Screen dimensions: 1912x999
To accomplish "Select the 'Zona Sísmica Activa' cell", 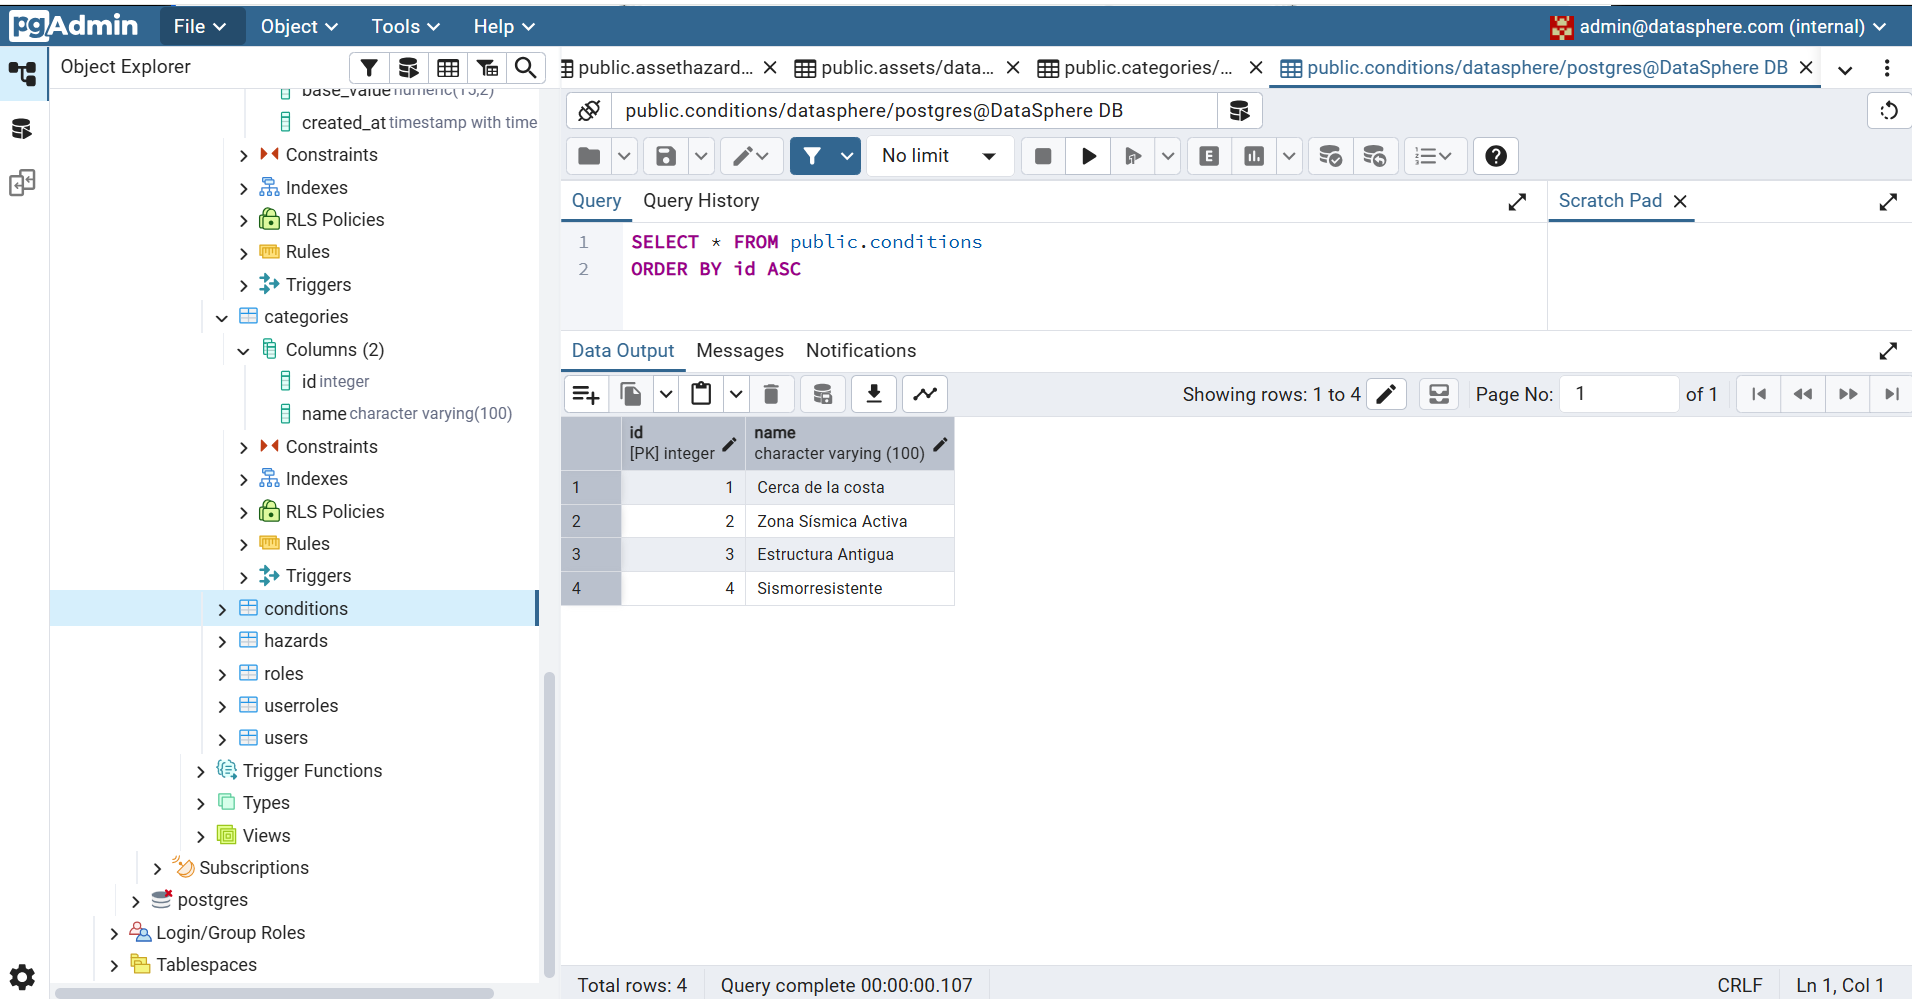I will click(849, 521).
